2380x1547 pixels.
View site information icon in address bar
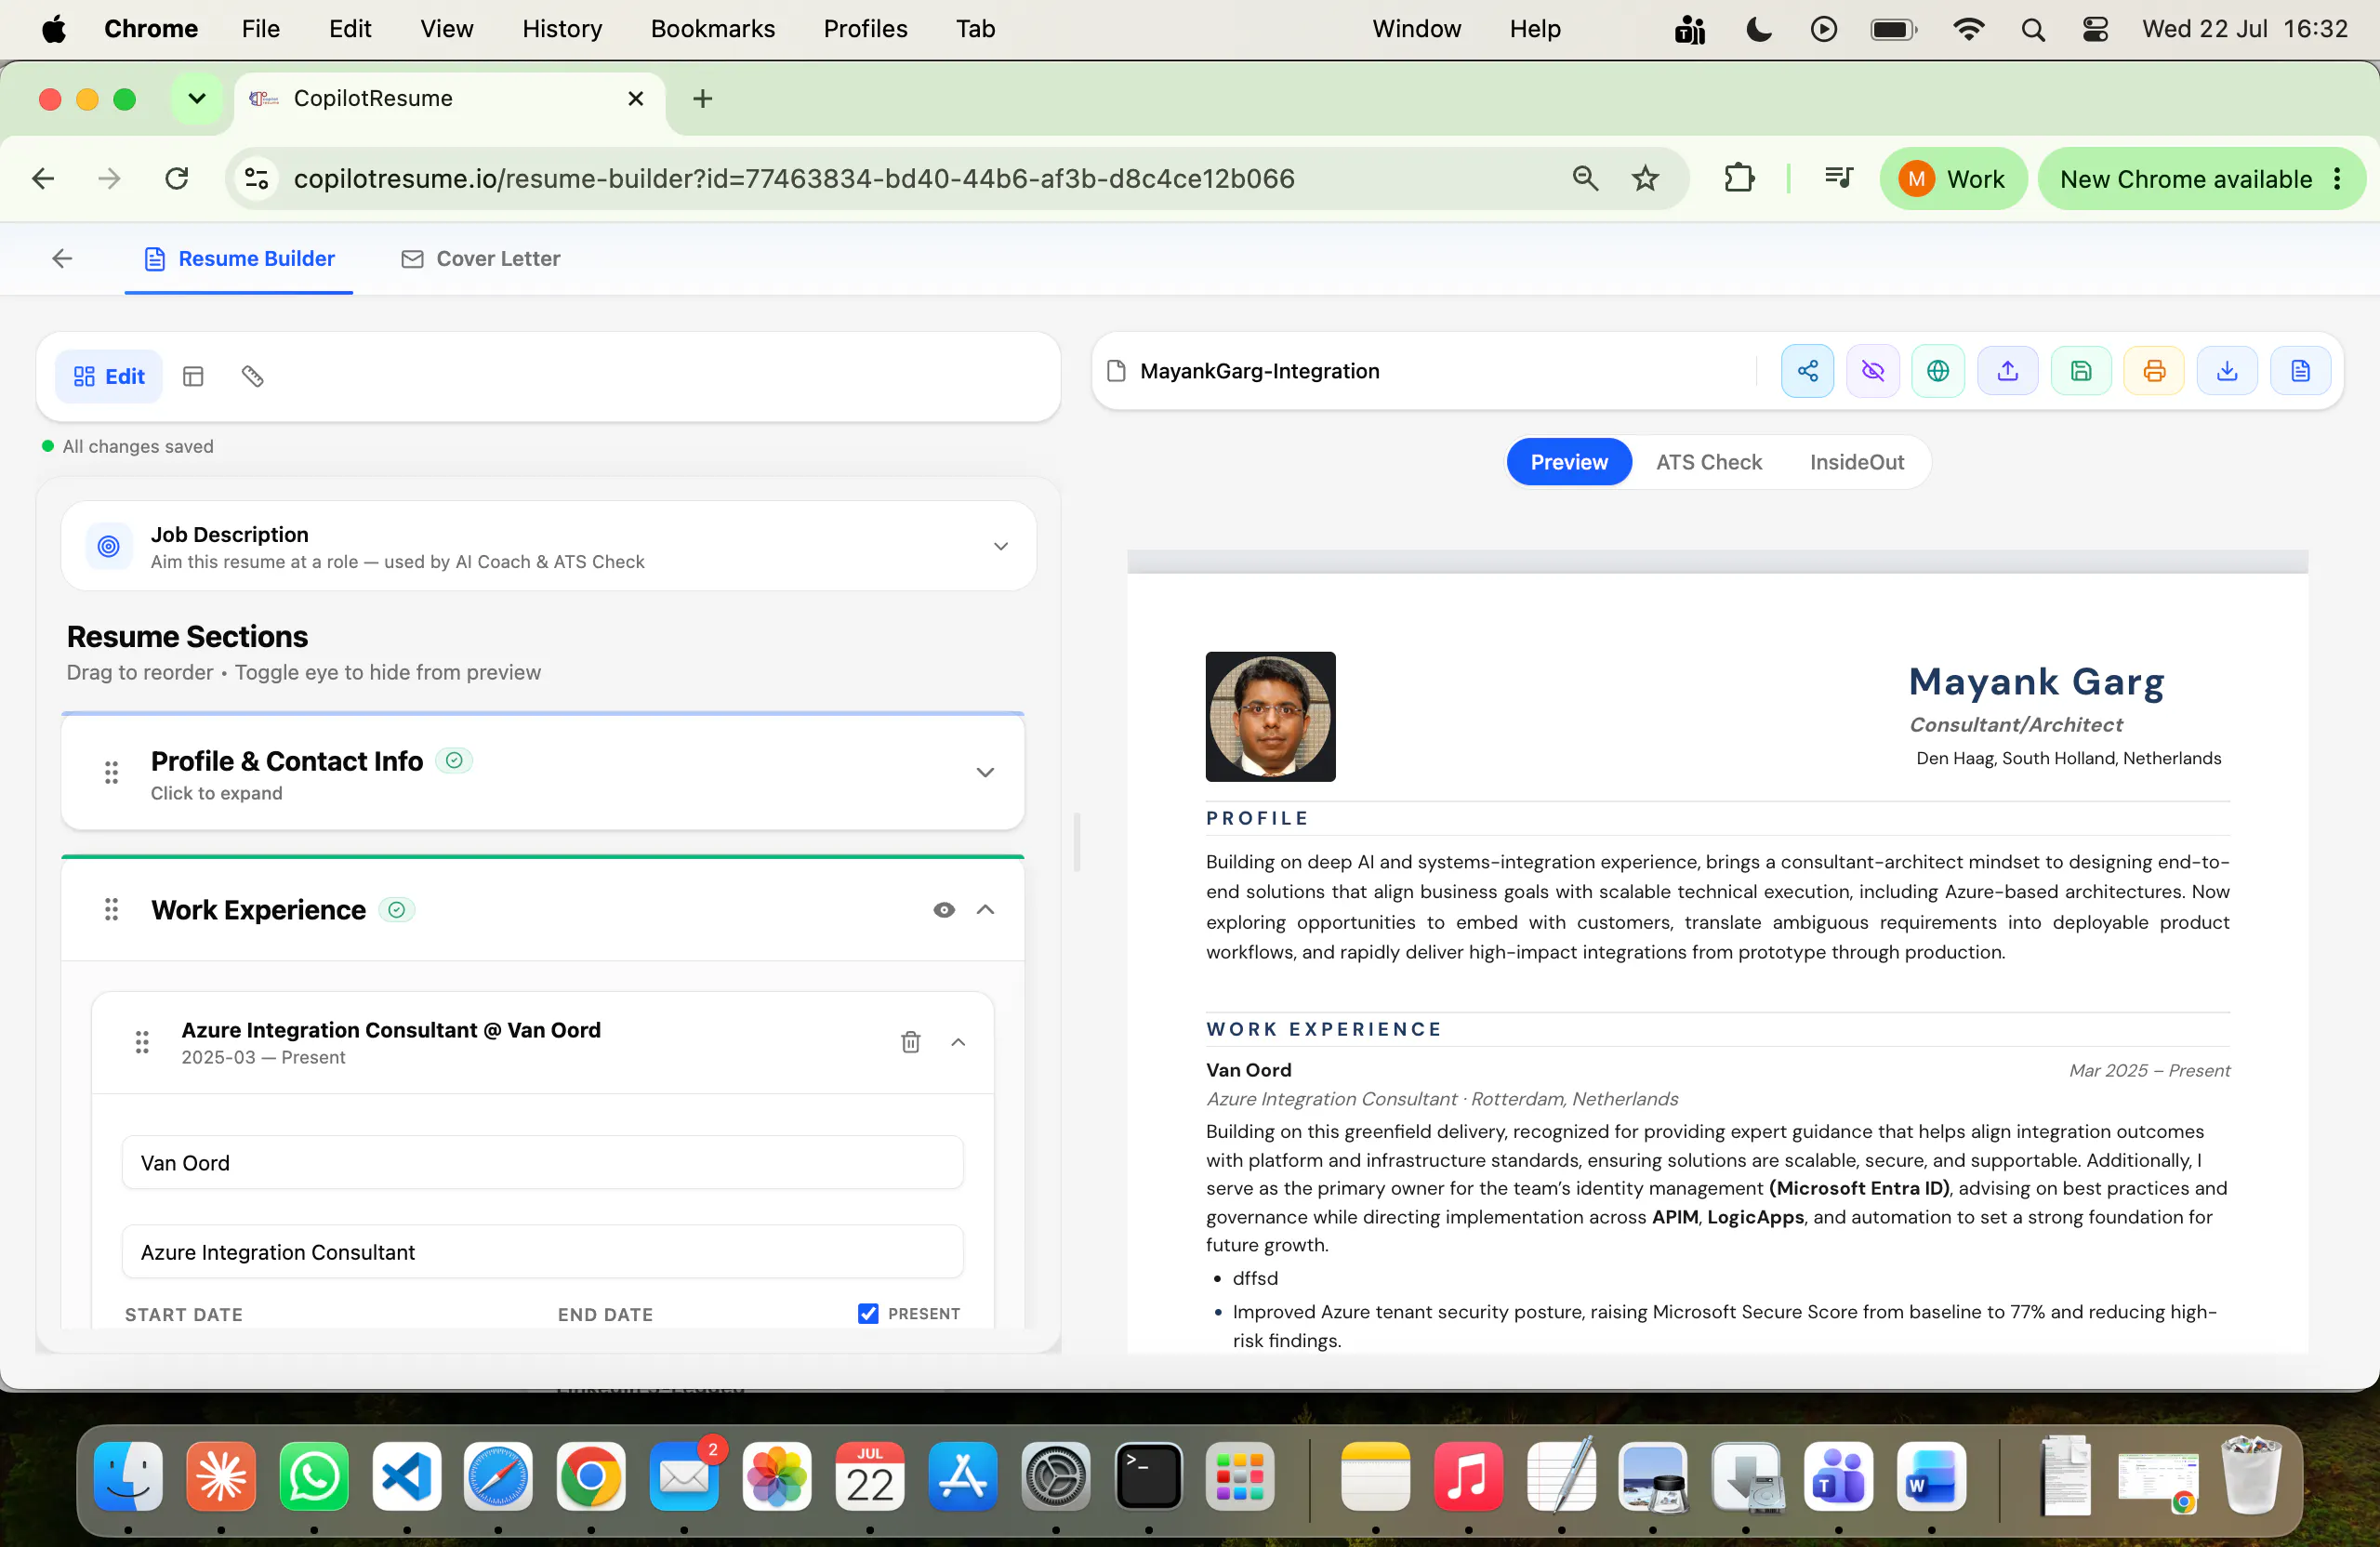[257, 179]
